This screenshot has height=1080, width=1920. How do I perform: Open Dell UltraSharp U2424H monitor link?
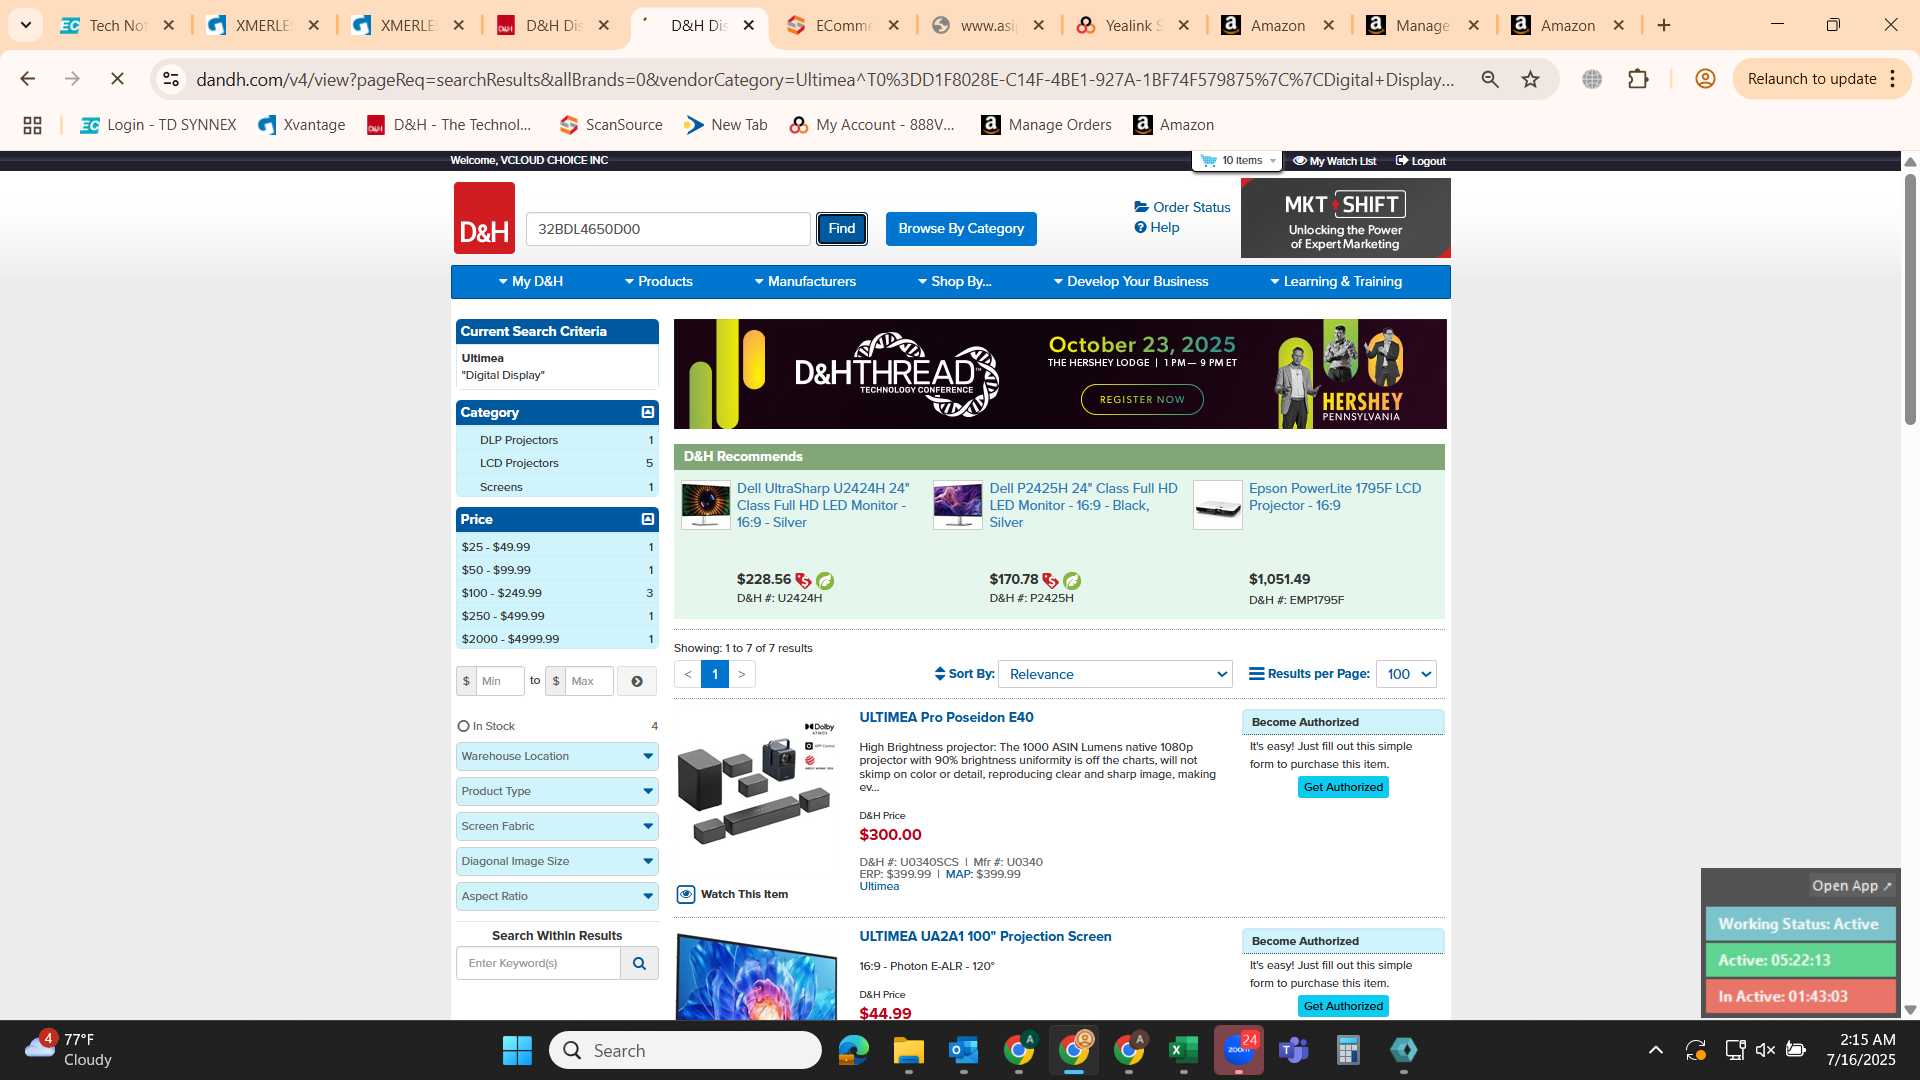(x=825, y=505)
